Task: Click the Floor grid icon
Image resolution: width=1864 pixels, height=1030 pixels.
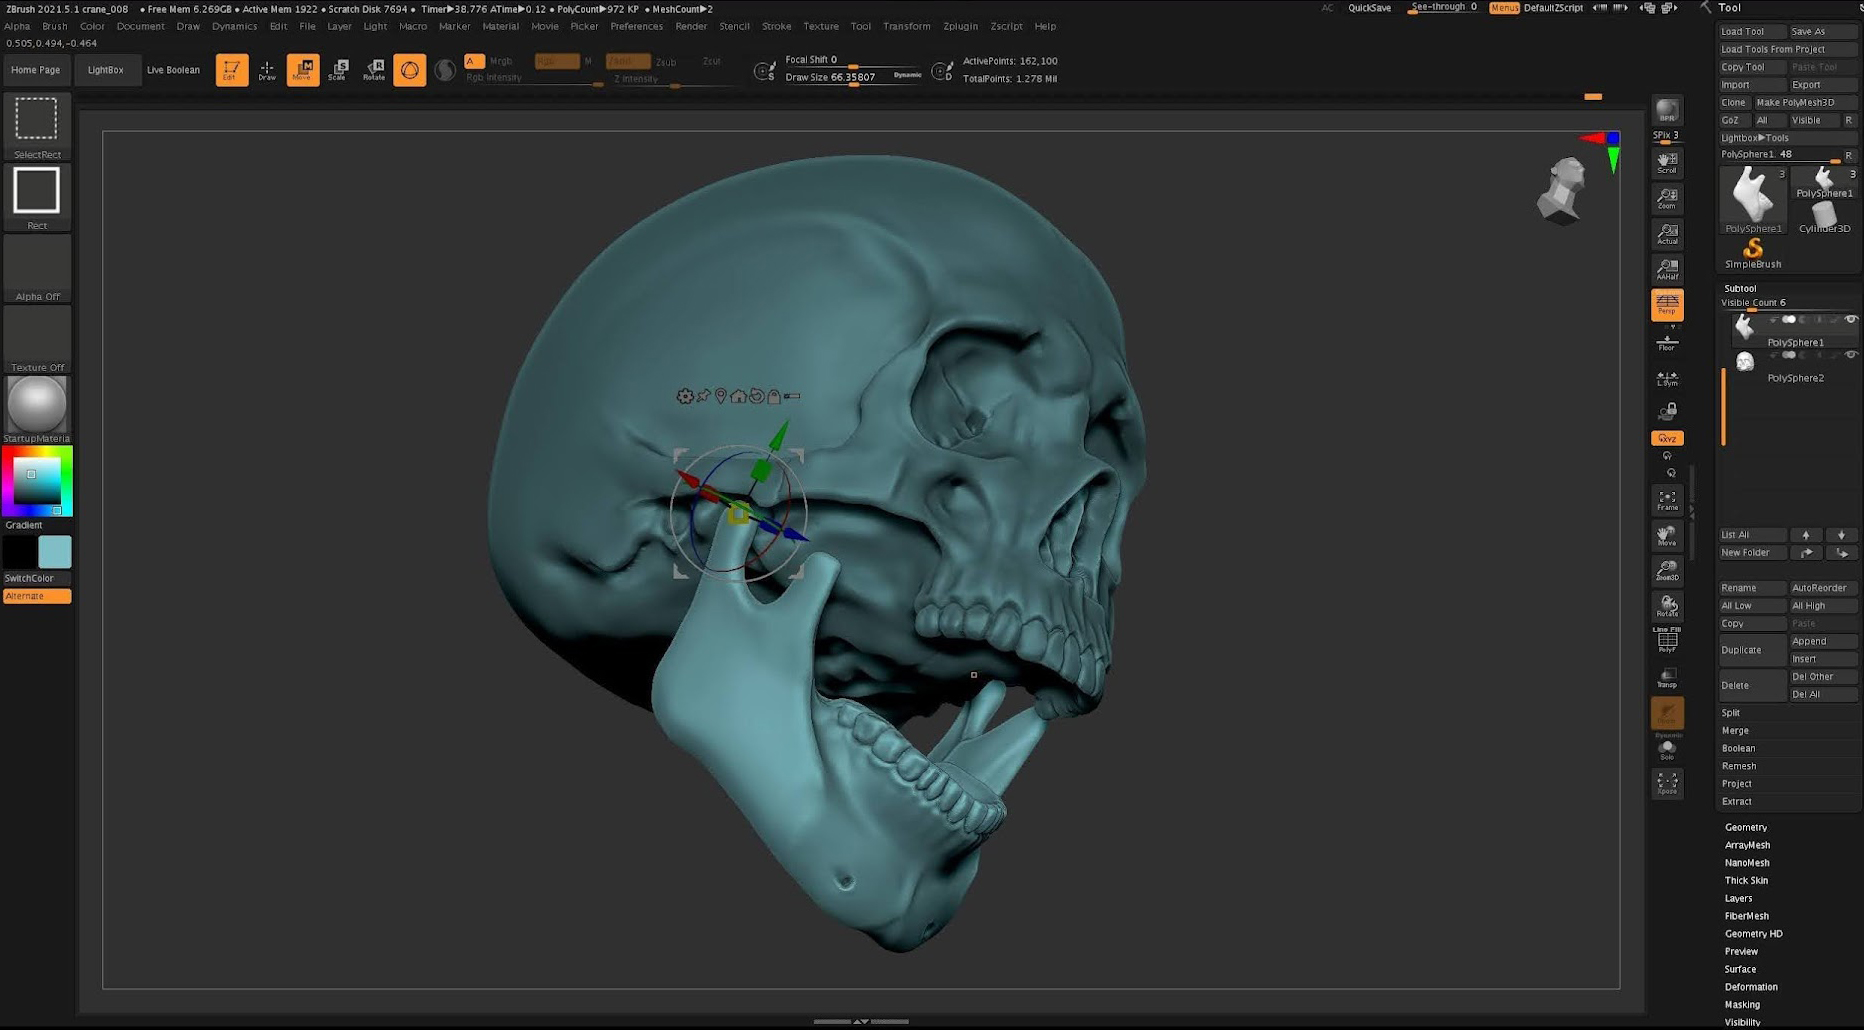Action: pos(1667,344)
